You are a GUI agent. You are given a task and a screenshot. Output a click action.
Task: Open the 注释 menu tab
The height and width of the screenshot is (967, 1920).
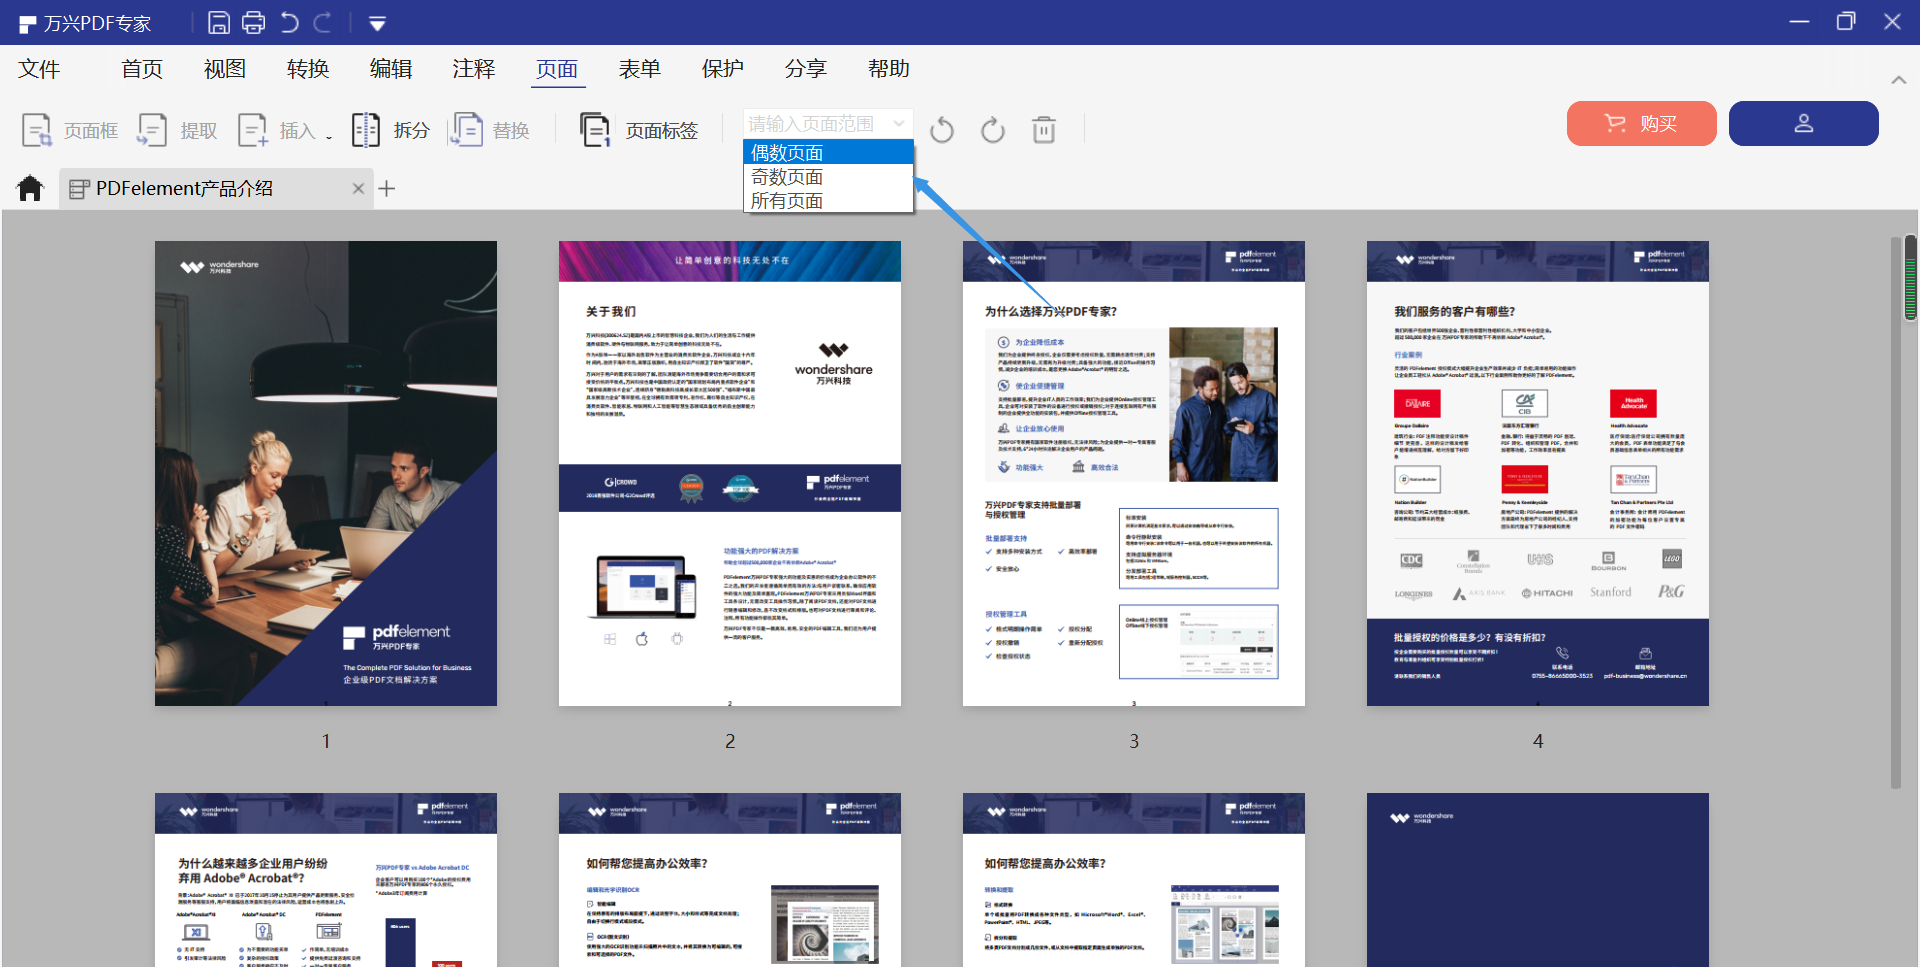473,69
